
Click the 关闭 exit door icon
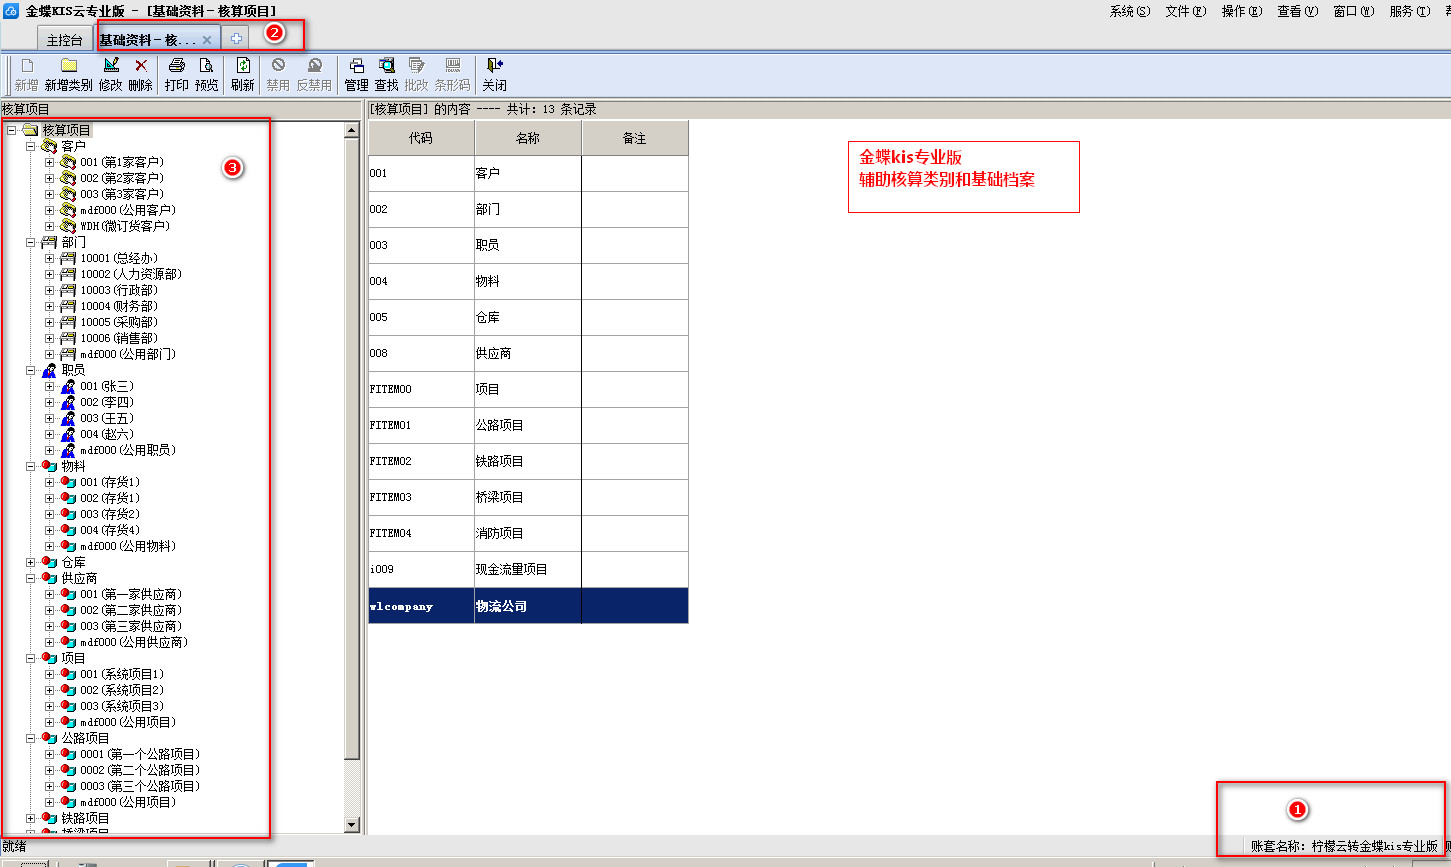point(494,66)
